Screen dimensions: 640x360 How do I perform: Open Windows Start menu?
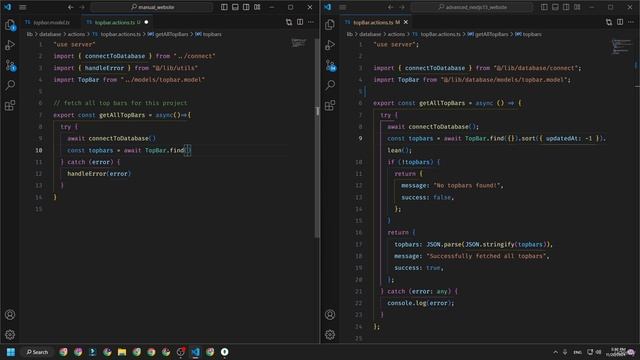(x=11, y=352)
